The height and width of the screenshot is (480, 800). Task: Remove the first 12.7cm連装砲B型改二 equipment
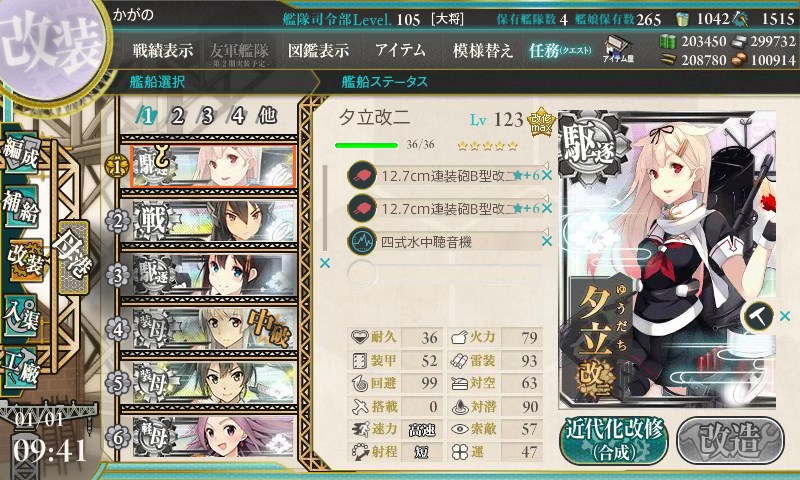tap(547, 175)
